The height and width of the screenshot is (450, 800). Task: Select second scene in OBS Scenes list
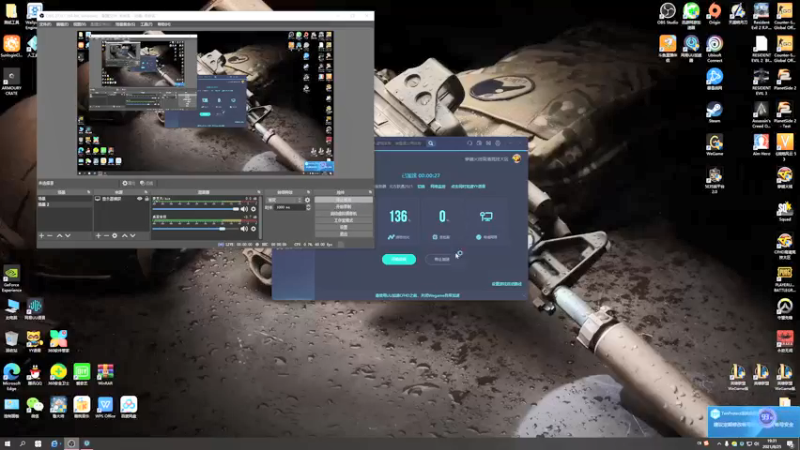(x=65, y=204)
